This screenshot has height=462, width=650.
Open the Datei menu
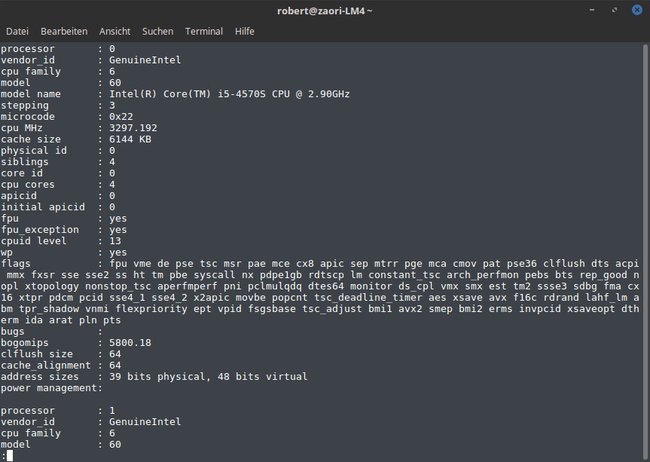click(17, 31)
